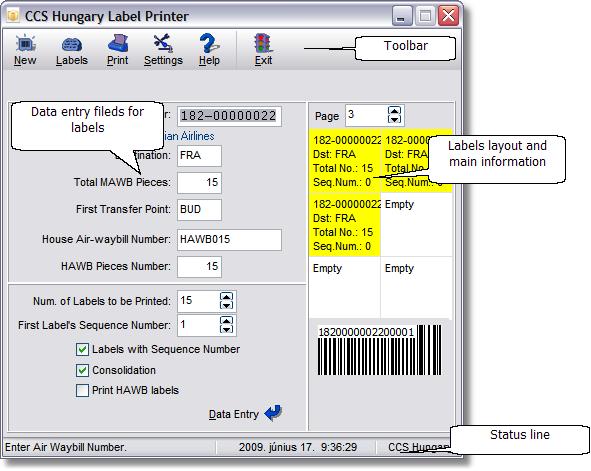Open Settings tools icon
The width and height of the screenshot is (591, 471).
click(163, 43)
